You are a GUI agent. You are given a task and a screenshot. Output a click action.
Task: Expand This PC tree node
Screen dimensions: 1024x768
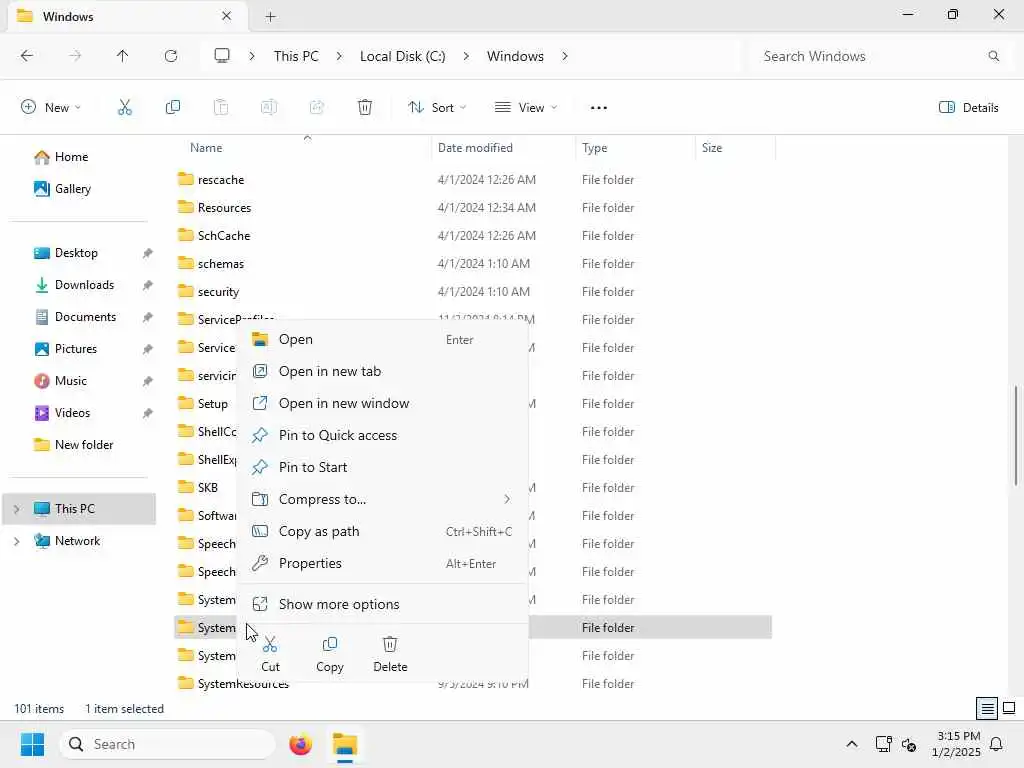(17, 509)
